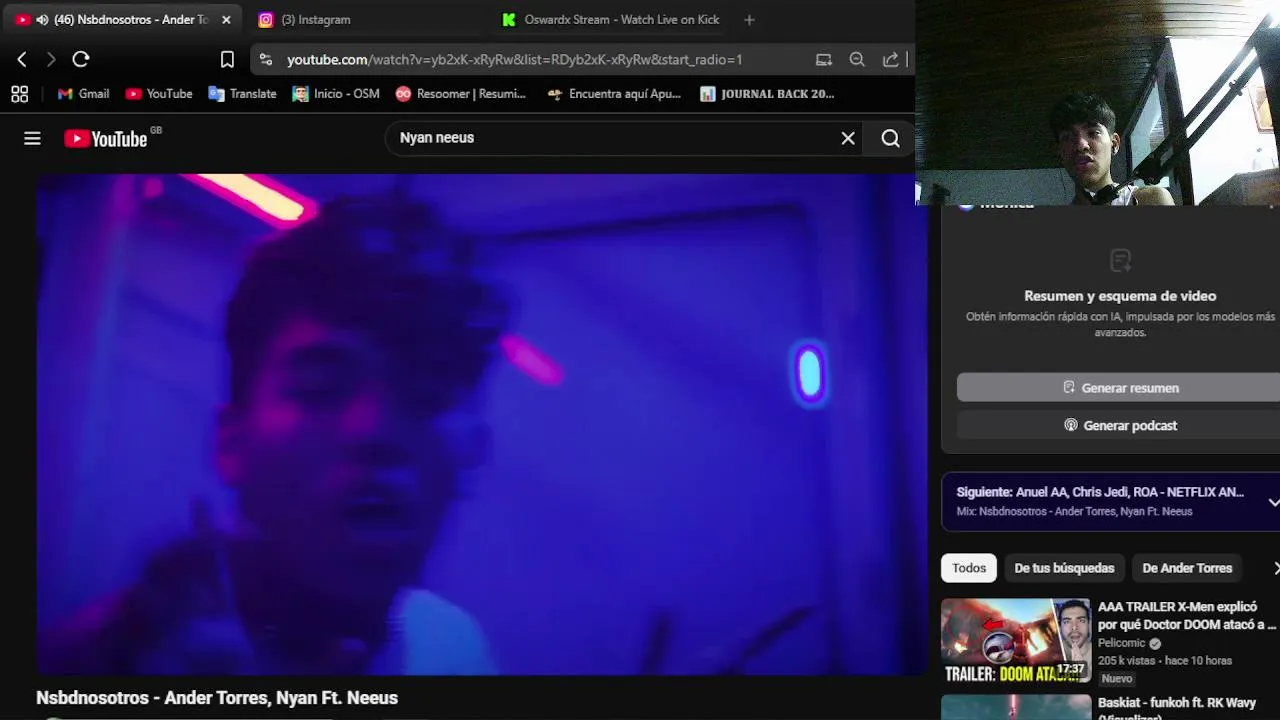The height and width of the screenshot is (720, 1280).
Task: Open the Resoomer bookmark
Action: pyautogui.click(x=460, y=94)
